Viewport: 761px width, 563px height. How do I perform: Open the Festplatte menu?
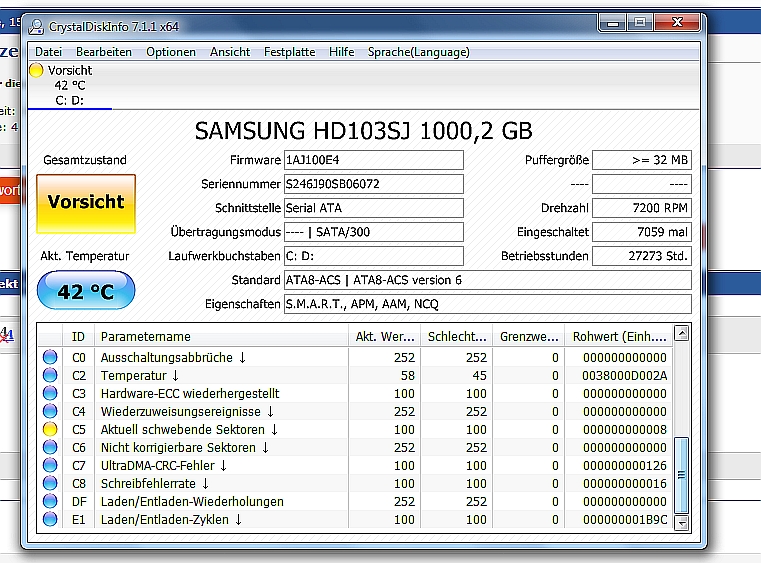[x=290, y=52]
